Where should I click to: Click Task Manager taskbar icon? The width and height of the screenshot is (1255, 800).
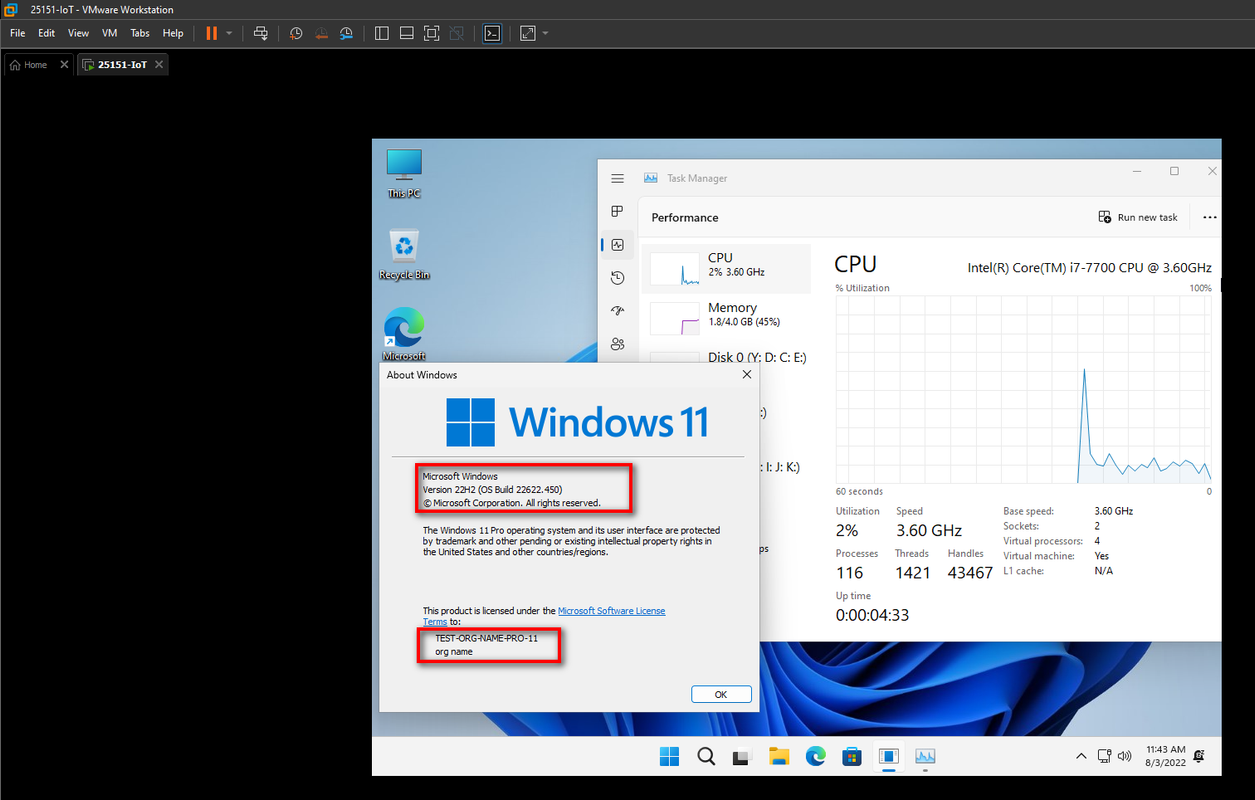point(925,757)
